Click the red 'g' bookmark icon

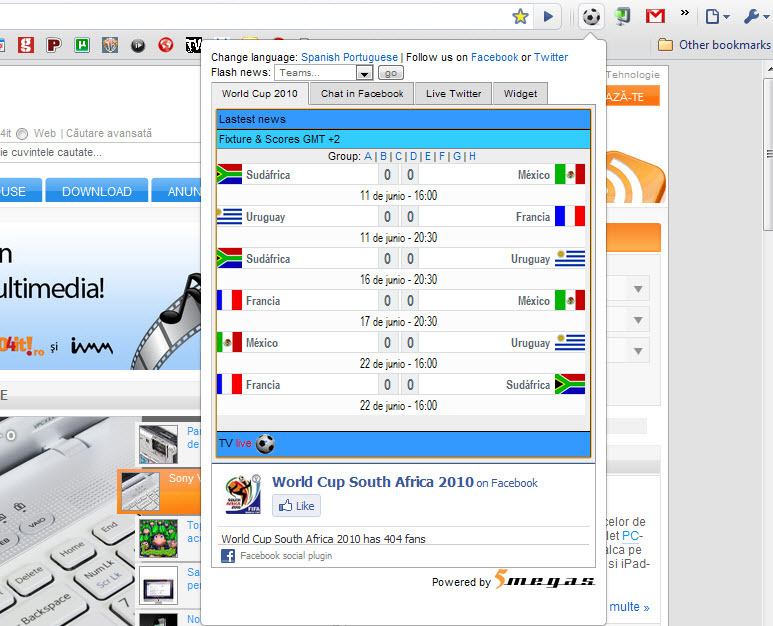(26, 45)
